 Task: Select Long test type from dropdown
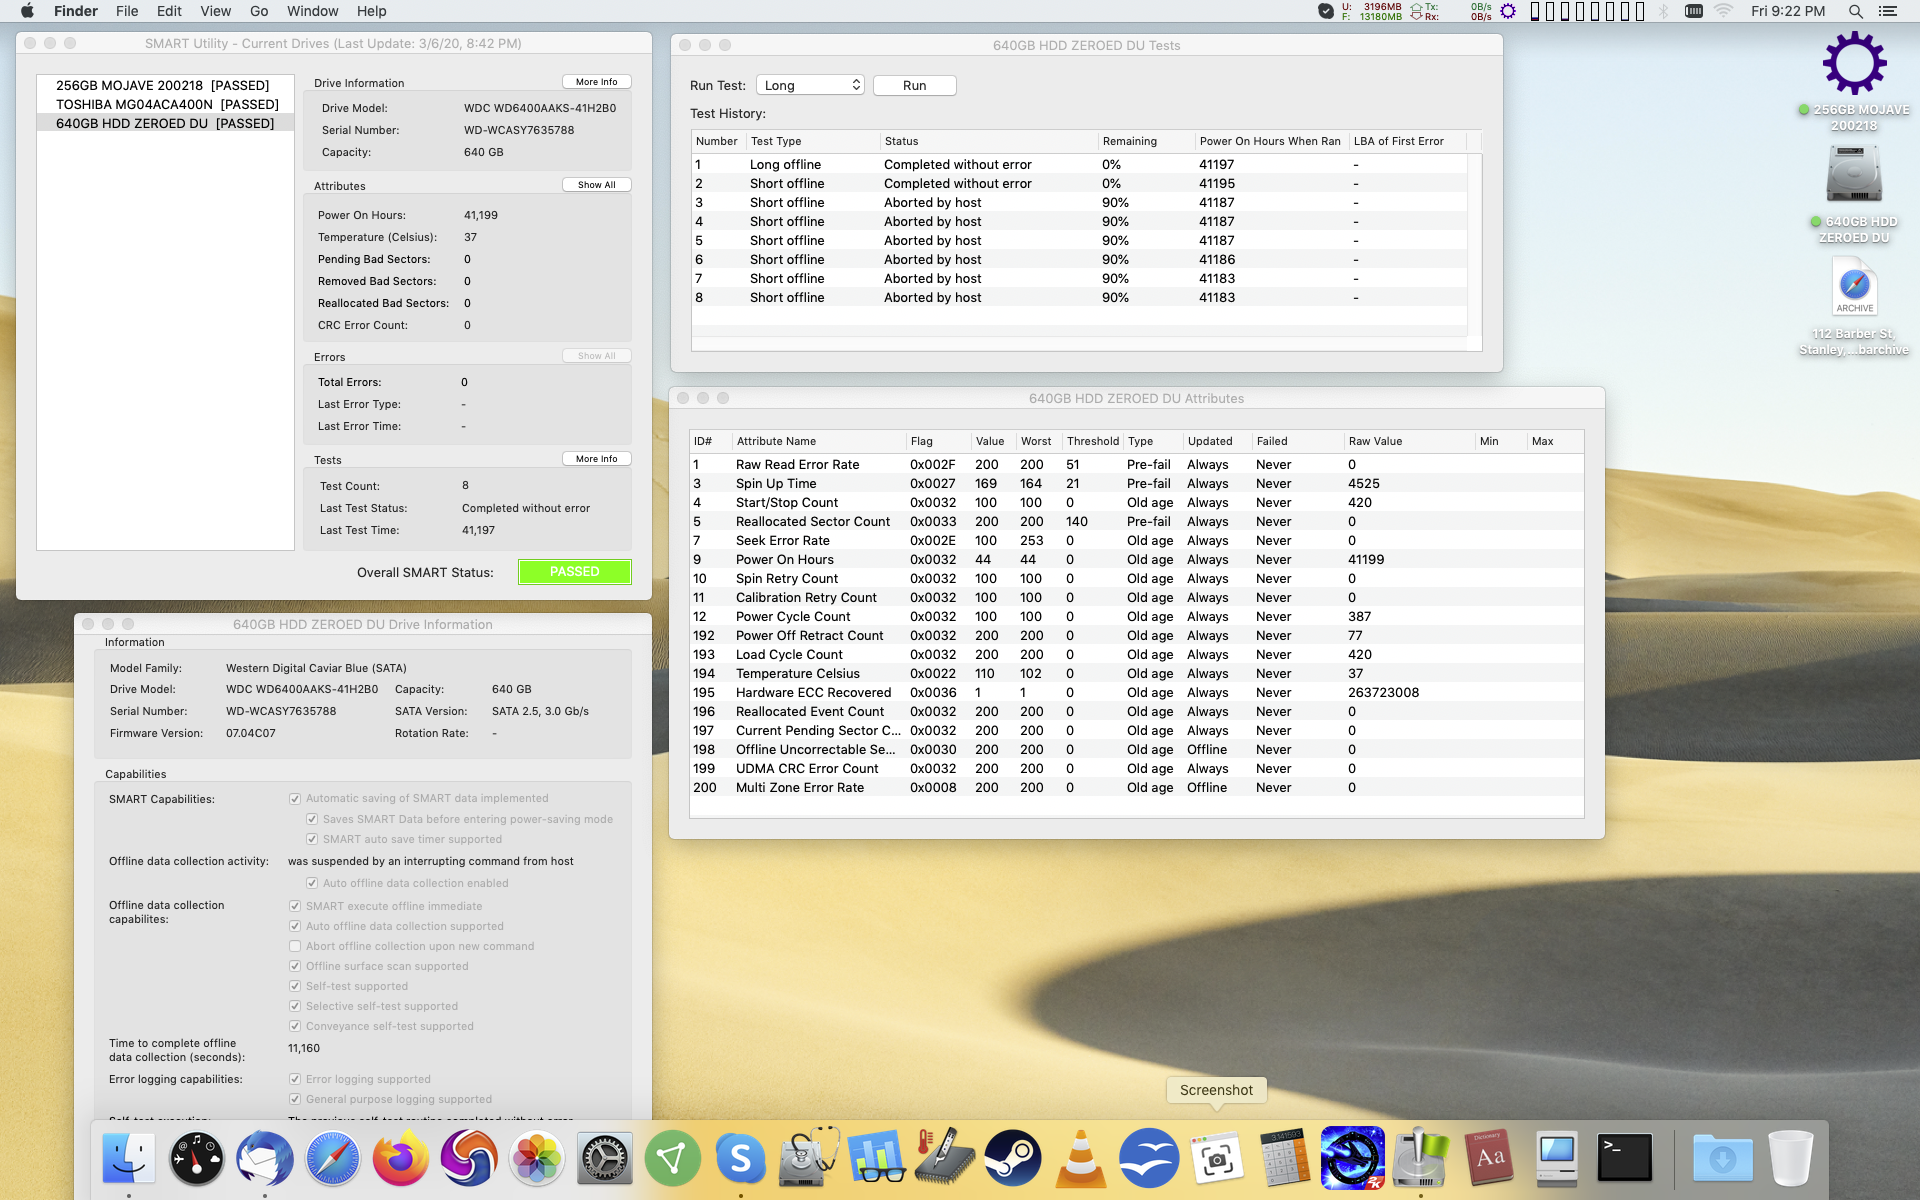(x=810, y=84)
